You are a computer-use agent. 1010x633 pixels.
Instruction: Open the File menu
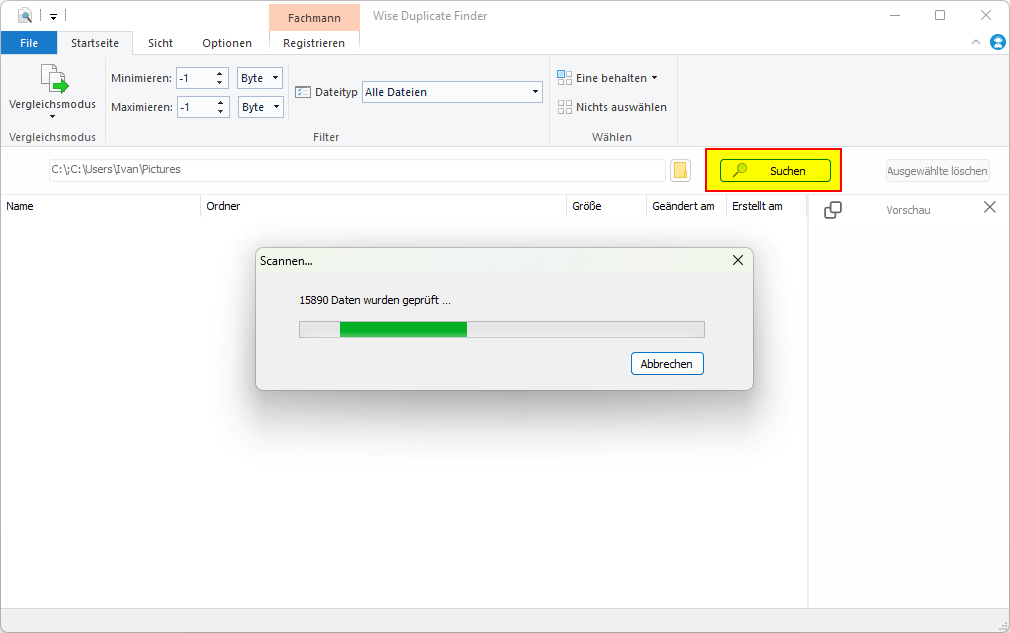29,43
